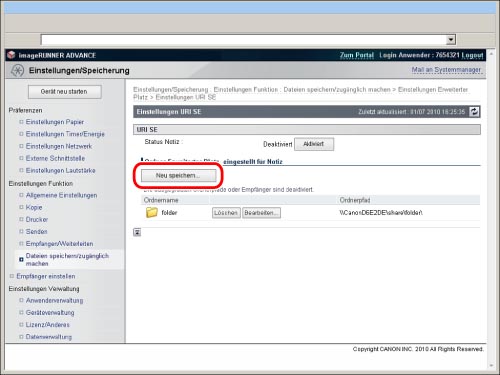Viewport: 500px width, 375px height.
Task: Click the Copyright CANON INC. footer text
Action: [418, 349]
